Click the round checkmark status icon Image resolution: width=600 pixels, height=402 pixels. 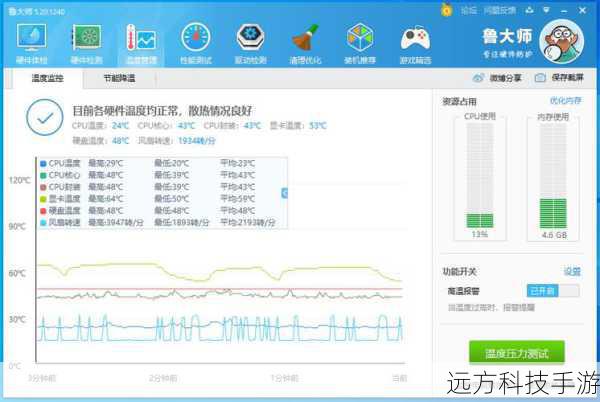(x=45, y=117)
